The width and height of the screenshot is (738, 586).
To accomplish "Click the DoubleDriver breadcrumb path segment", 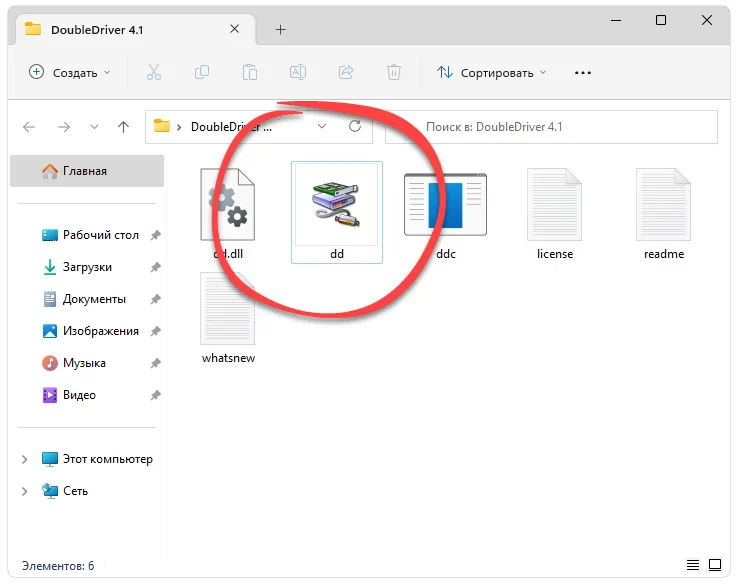I will pyautogui.click(x=231, y=127).
